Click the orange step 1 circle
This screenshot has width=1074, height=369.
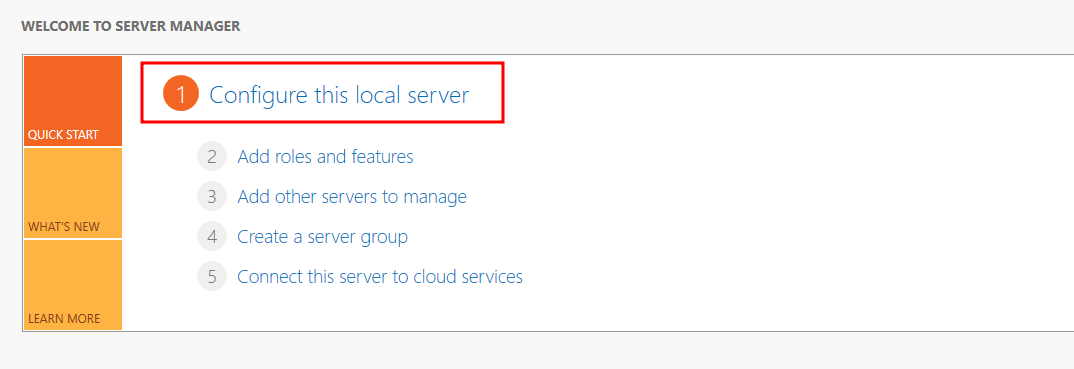(x=181, y=94)
